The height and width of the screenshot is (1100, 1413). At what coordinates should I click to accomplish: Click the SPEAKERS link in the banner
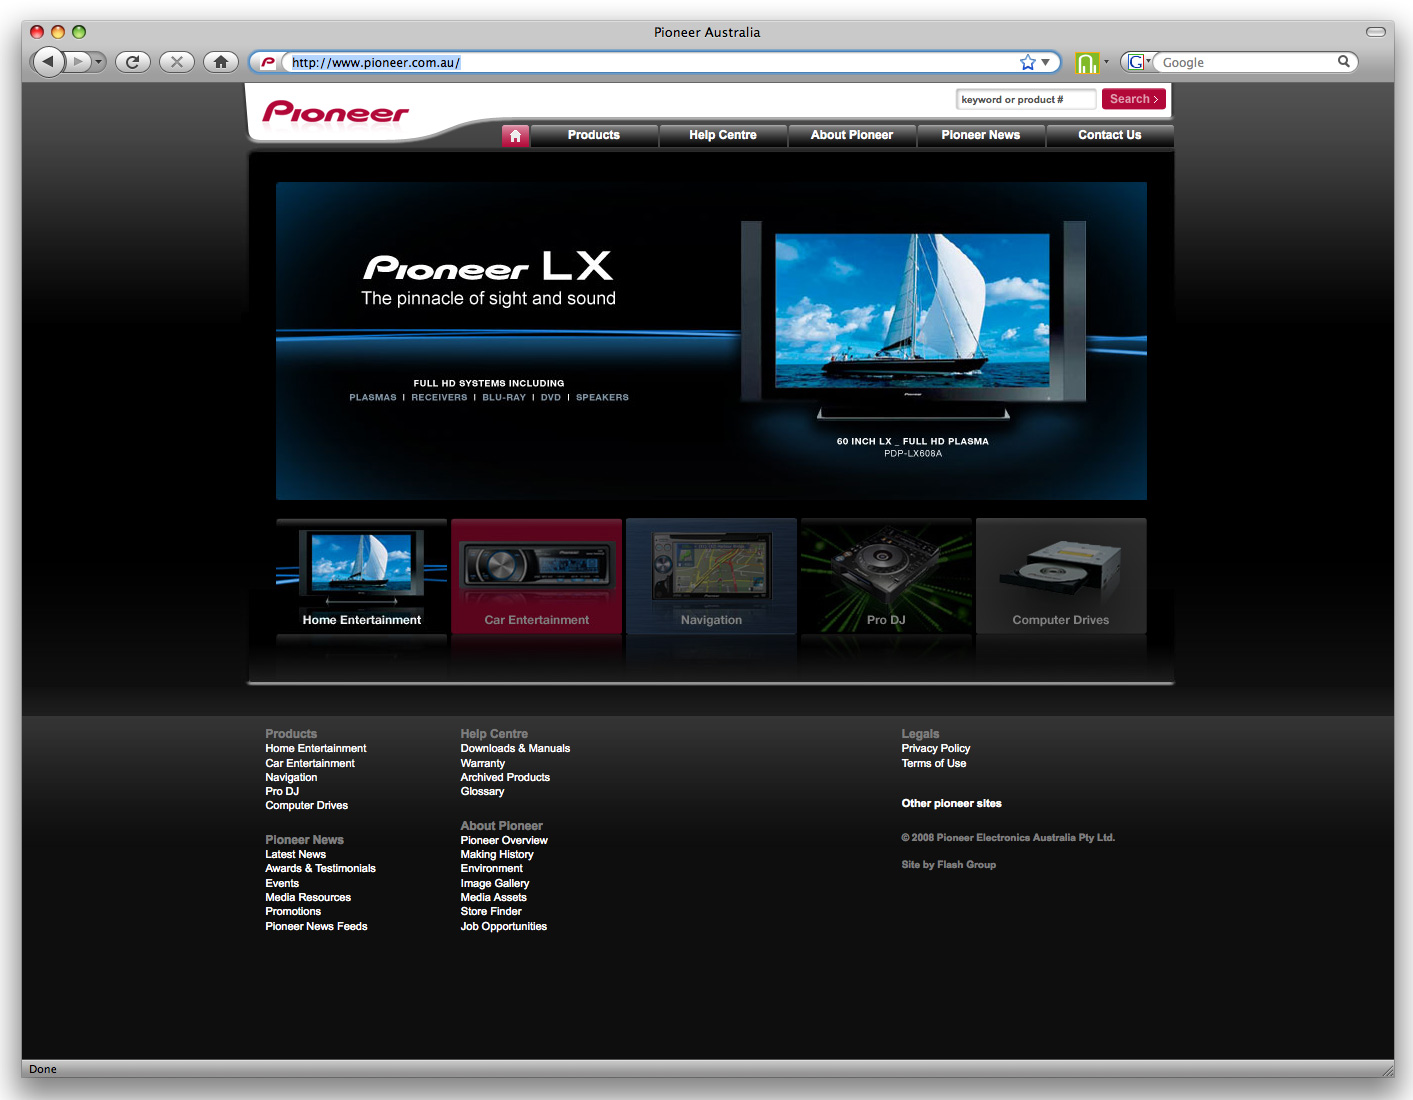tap(602, 397)
